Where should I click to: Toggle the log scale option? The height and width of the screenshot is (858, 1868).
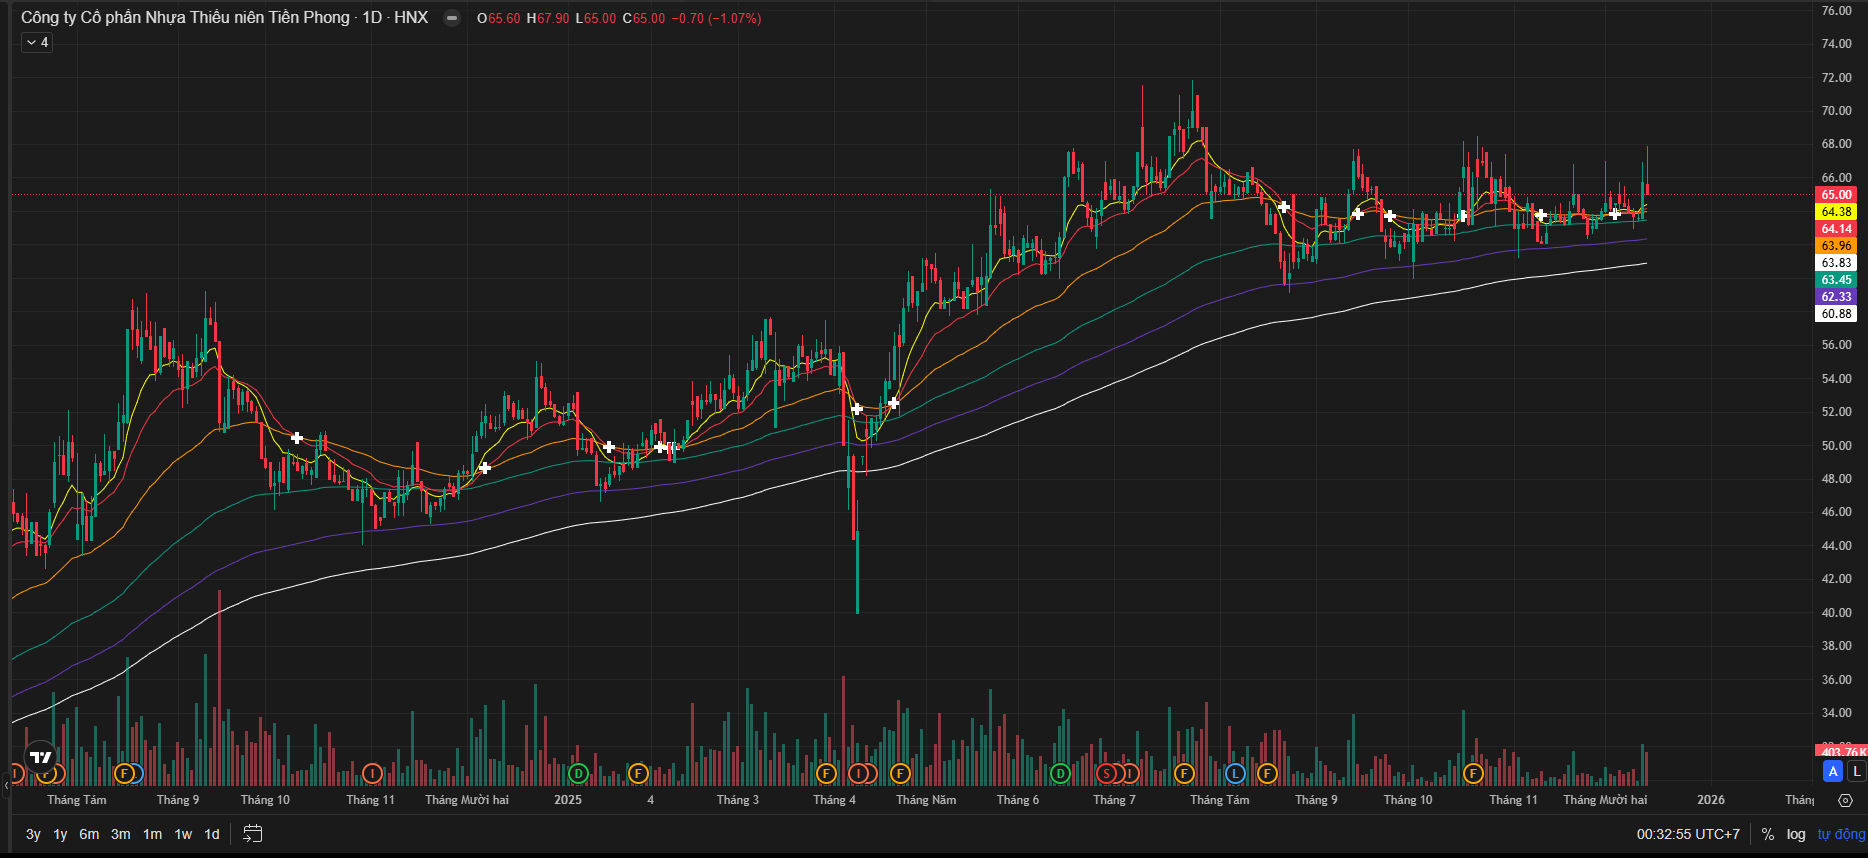[1796, 834]
